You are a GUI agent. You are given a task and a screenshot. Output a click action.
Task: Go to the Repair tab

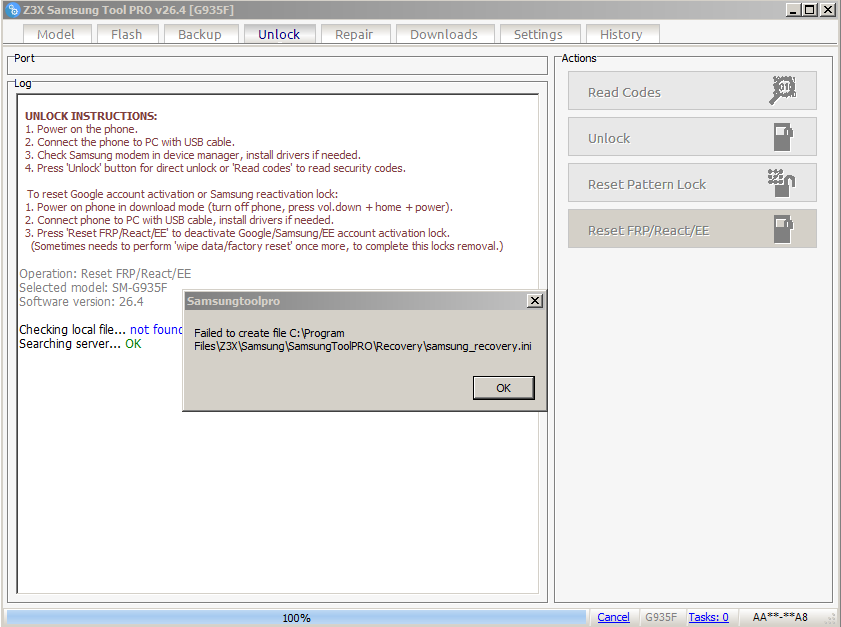tap(354, 34)
